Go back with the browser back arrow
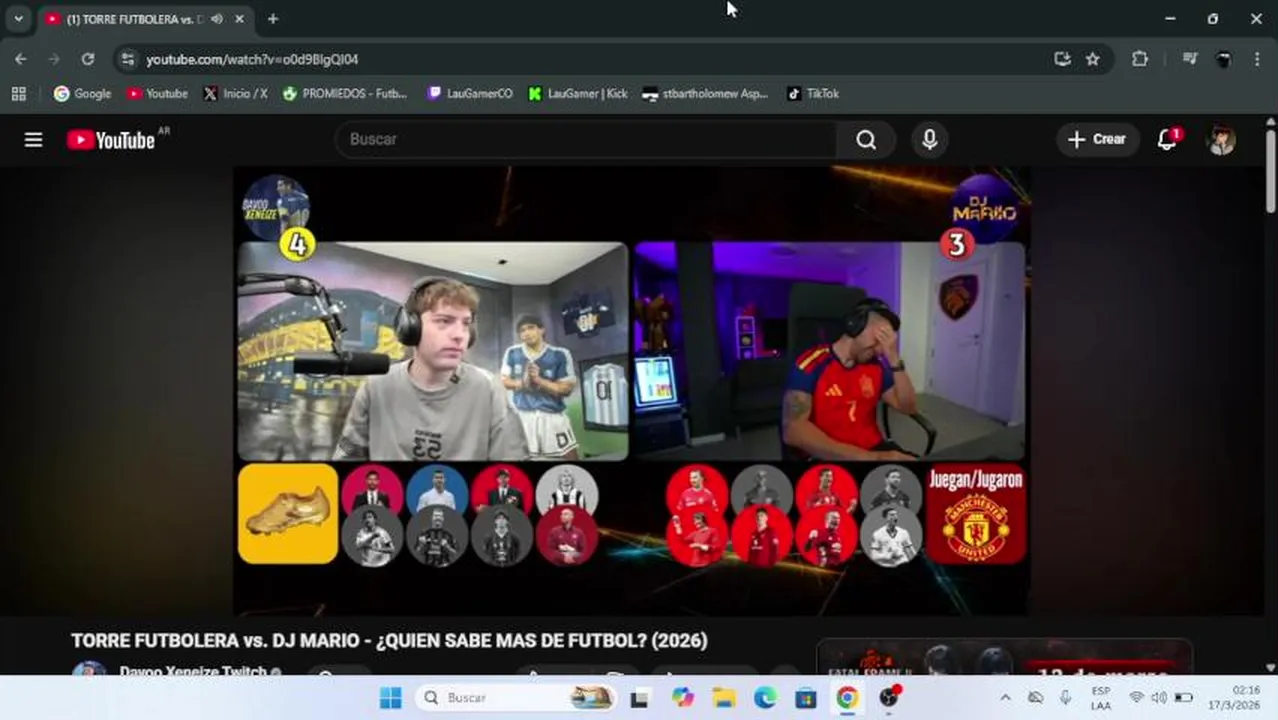The width and height of the screenshot is (1278, 720). (x=20, y=59)
